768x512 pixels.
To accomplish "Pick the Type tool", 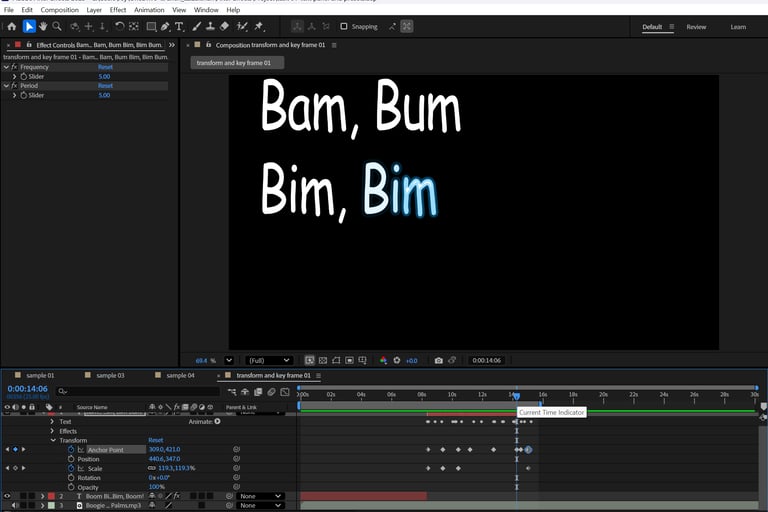I will pos(179,27).
